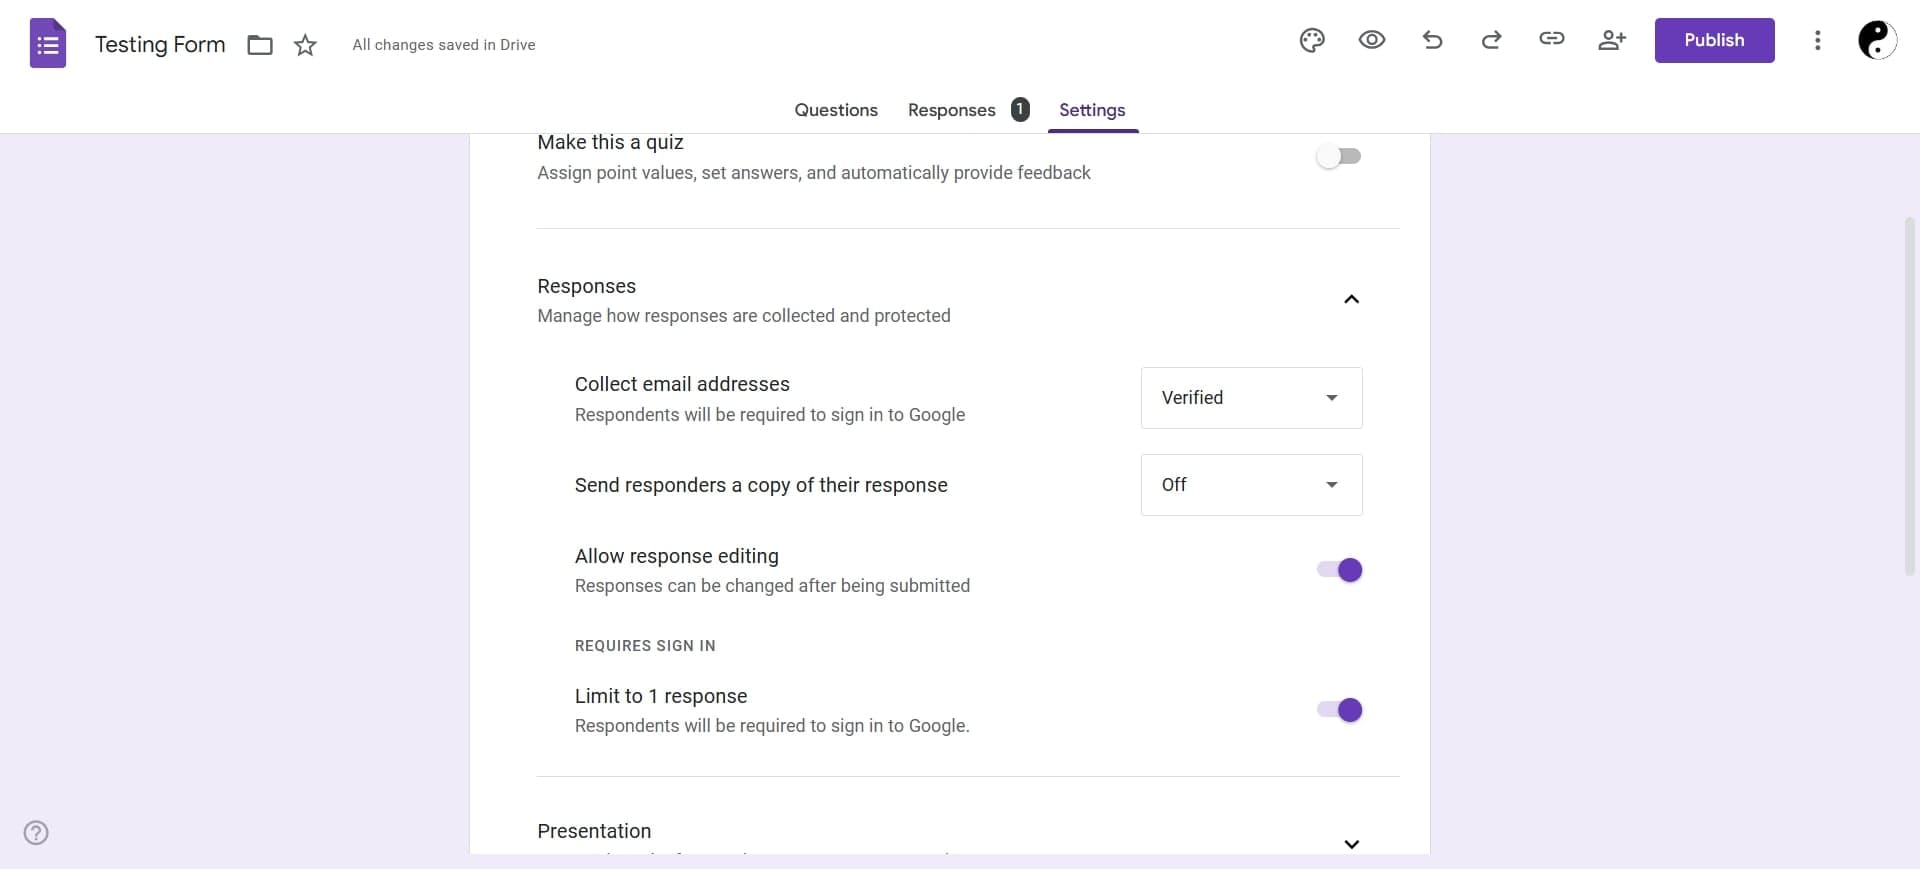This screenshot has height=869, width=1920.
Task: Switch to the Responses tab
Action: (x=952, y=110)
